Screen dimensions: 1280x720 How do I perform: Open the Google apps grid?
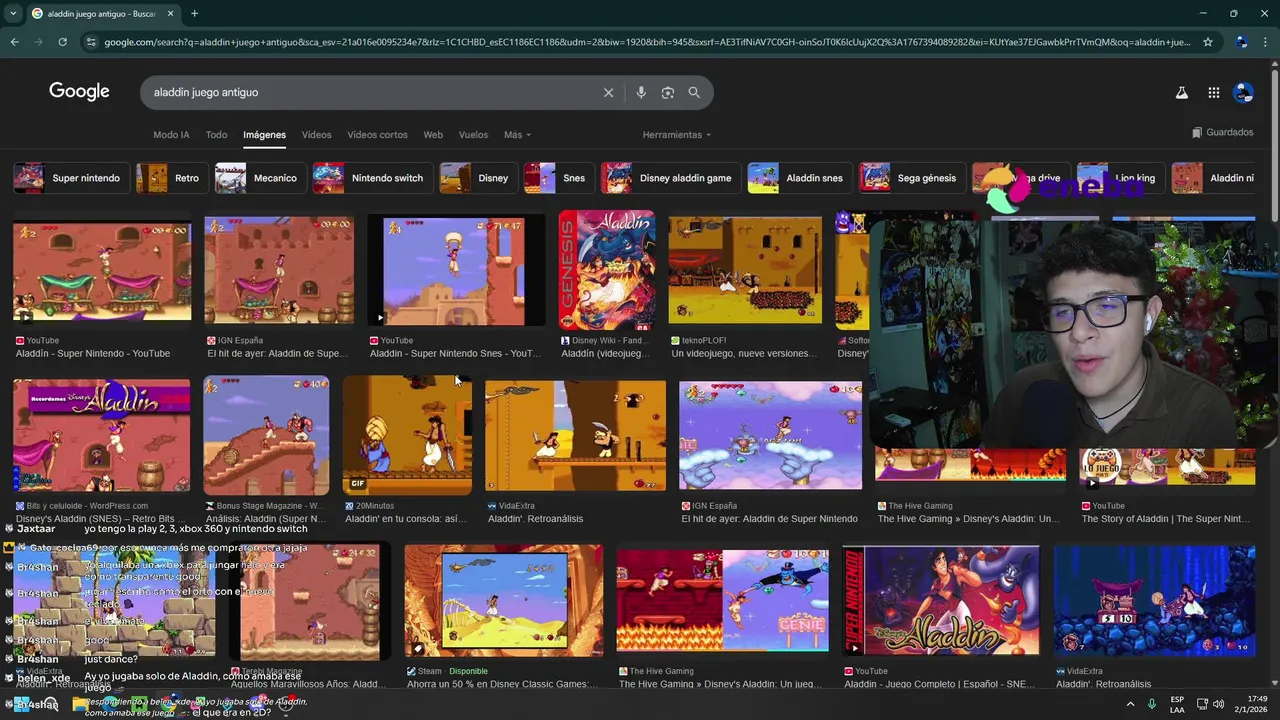pos(1213,92)
